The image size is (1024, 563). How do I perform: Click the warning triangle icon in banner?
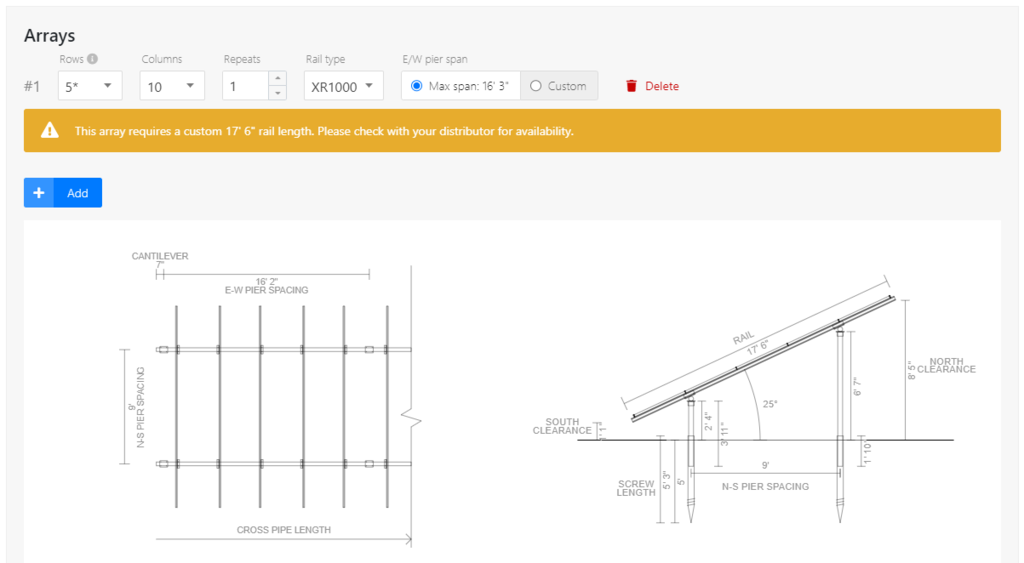click(49, 131)
